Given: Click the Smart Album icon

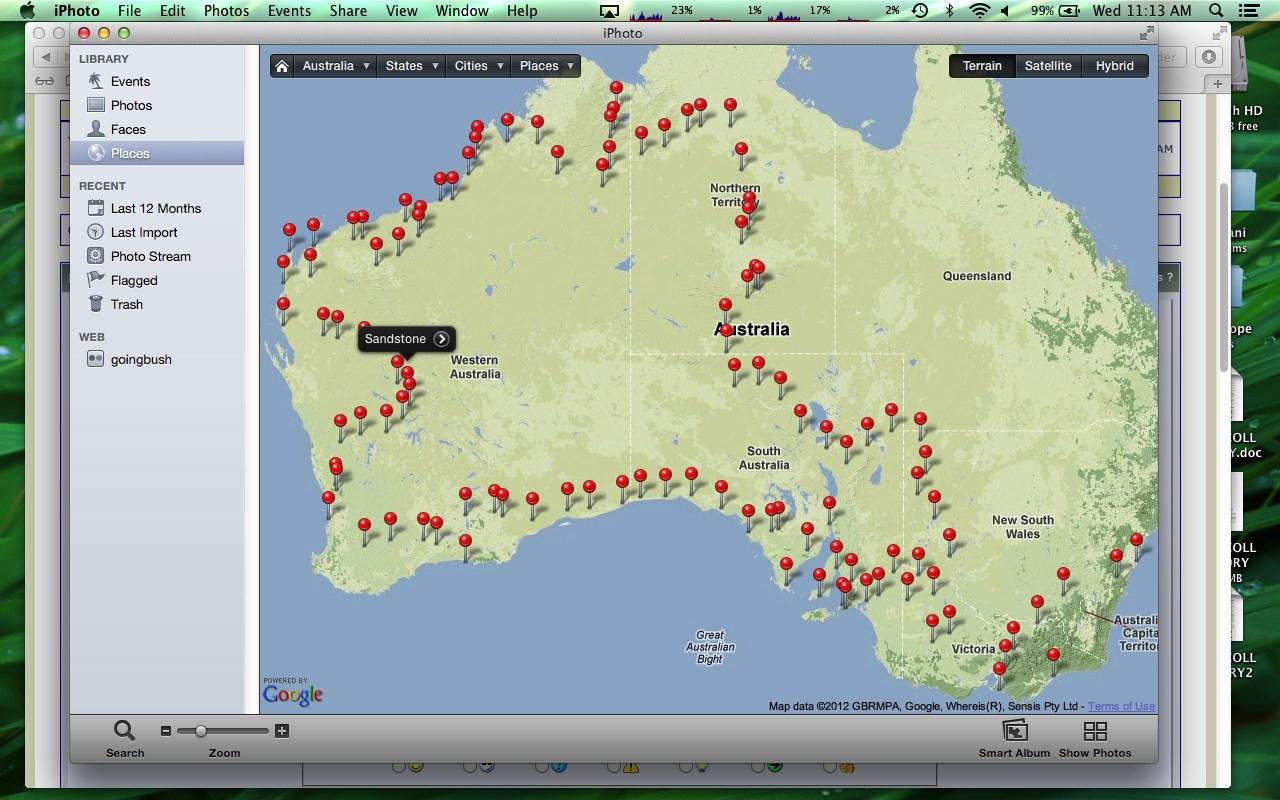Looking at the screenshot, I should pos(1014,732).
